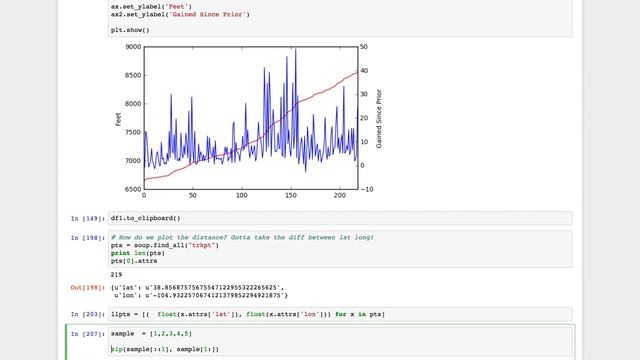This screenshot has width=640, height=360.
Task: Click the comment line about plotting distance
Action: click(242, 237)
